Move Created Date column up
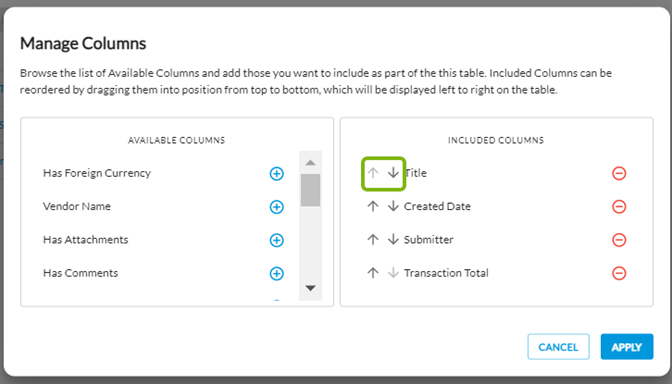The width and height of the screenshot is (672, 384). [x=373, y=206]
